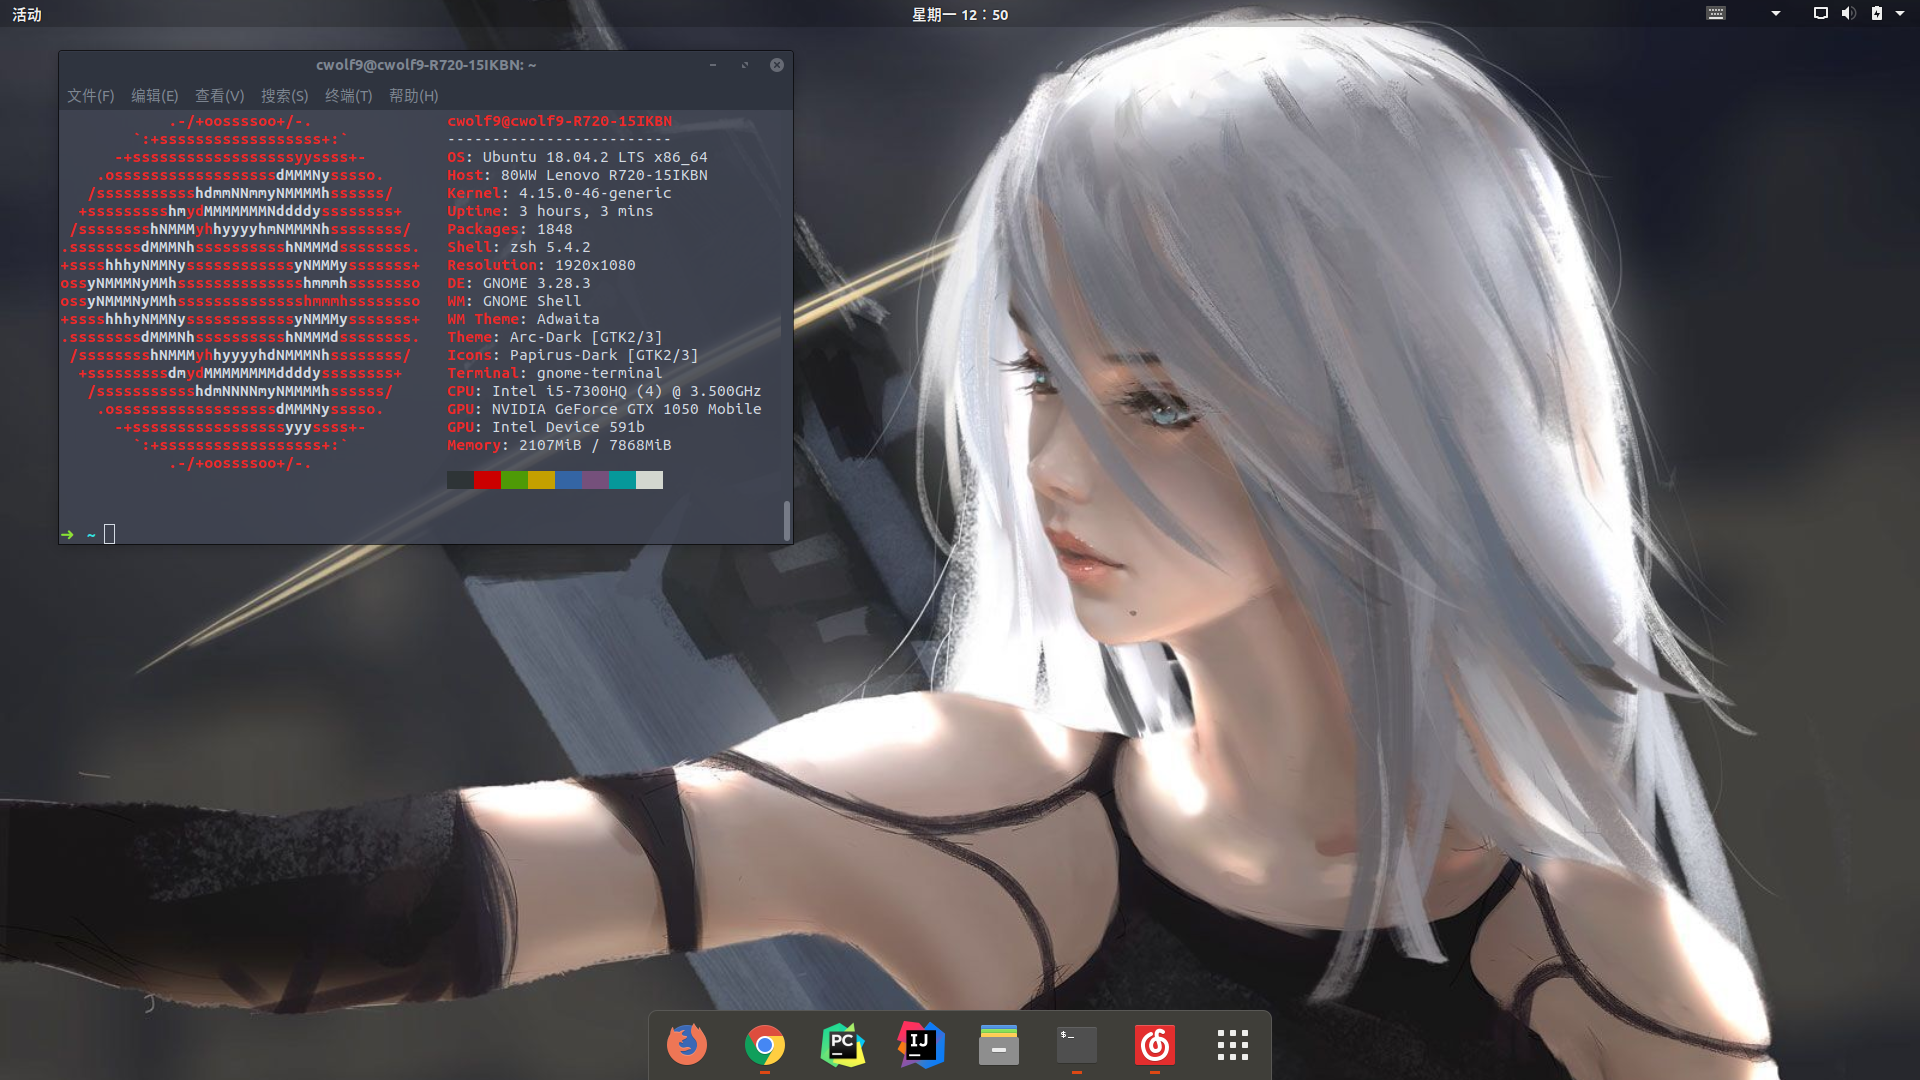This screenshot has height=1080, width=1920.
Task: Open dropdown arrow beside keyboard indicator
Action: pyautogui.click(x=1776, y=14)
